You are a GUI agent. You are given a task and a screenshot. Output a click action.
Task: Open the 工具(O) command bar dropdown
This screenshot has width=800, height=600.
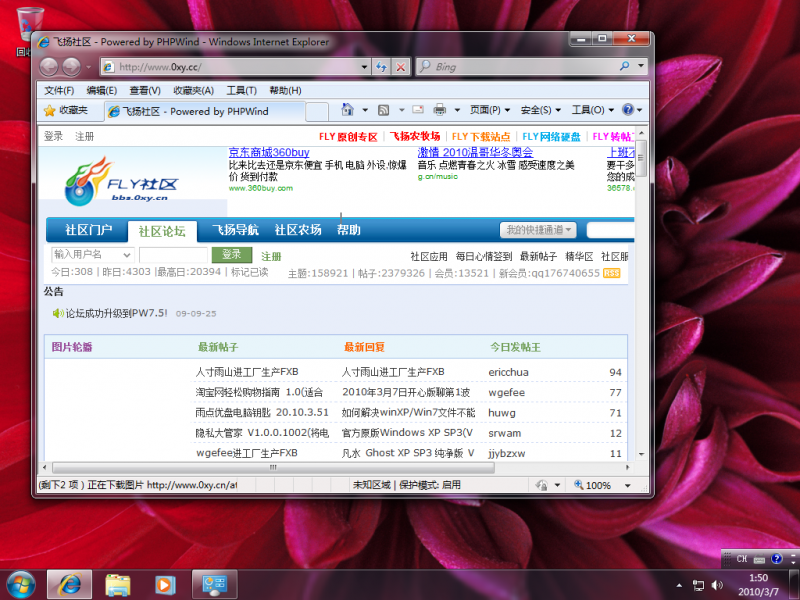592,110
